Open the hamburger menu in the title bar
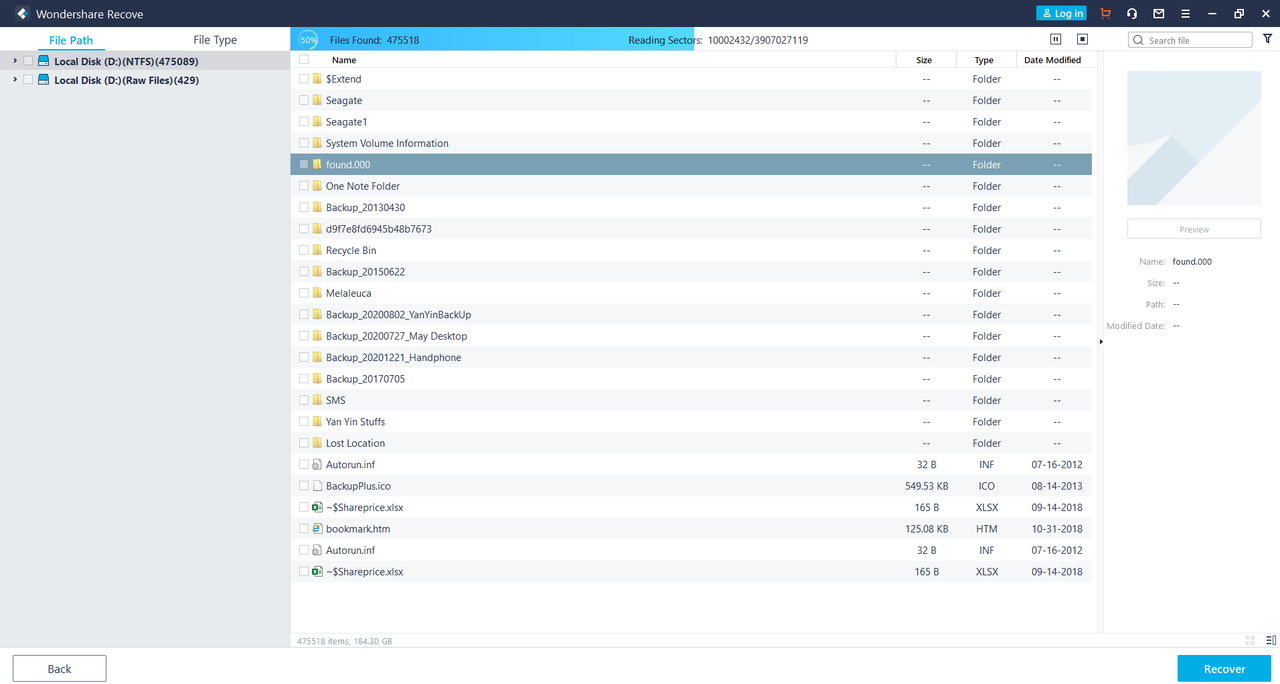Screen dimensions: 1280x684 click(1185, 13)
